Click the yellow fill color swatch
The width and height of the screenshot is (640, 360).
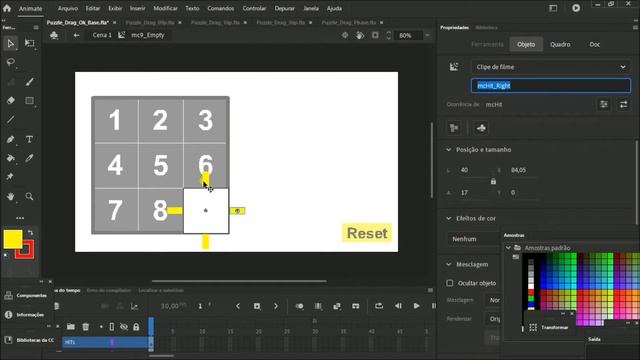point(13,239)
